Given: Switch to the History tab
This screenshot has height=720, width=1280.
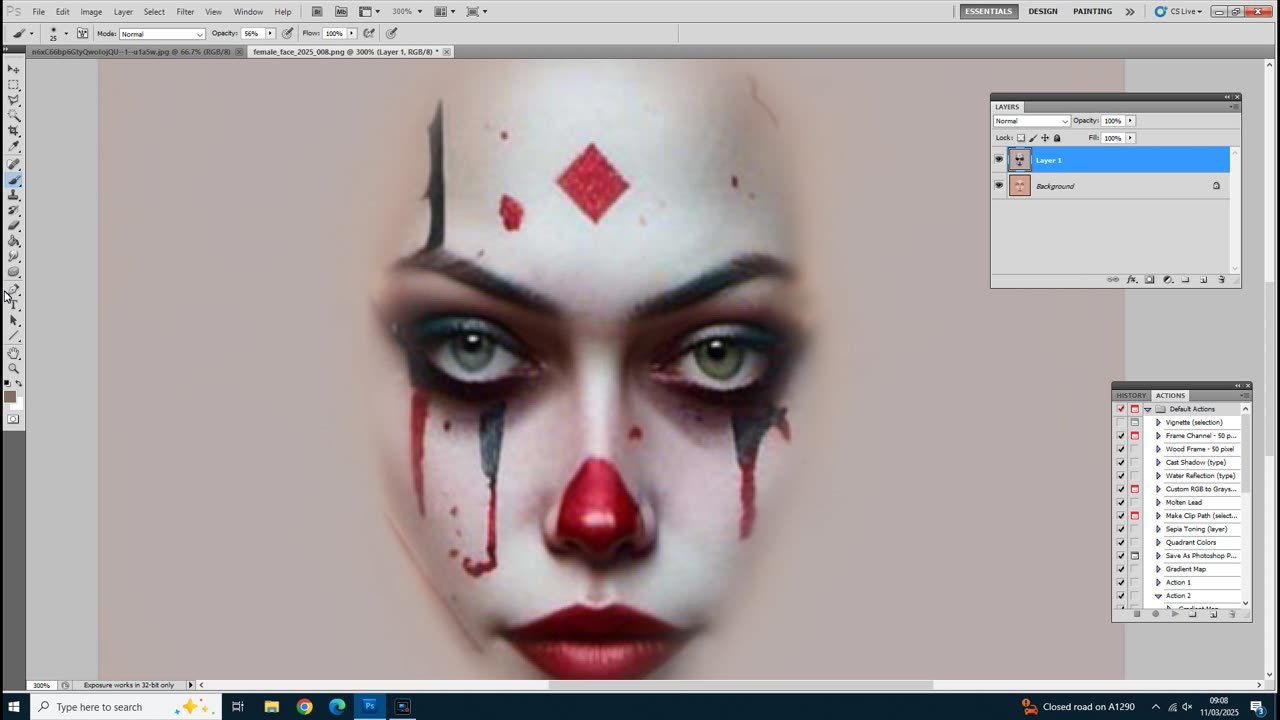Looking at the screenshot, I should click(1131, 395).
